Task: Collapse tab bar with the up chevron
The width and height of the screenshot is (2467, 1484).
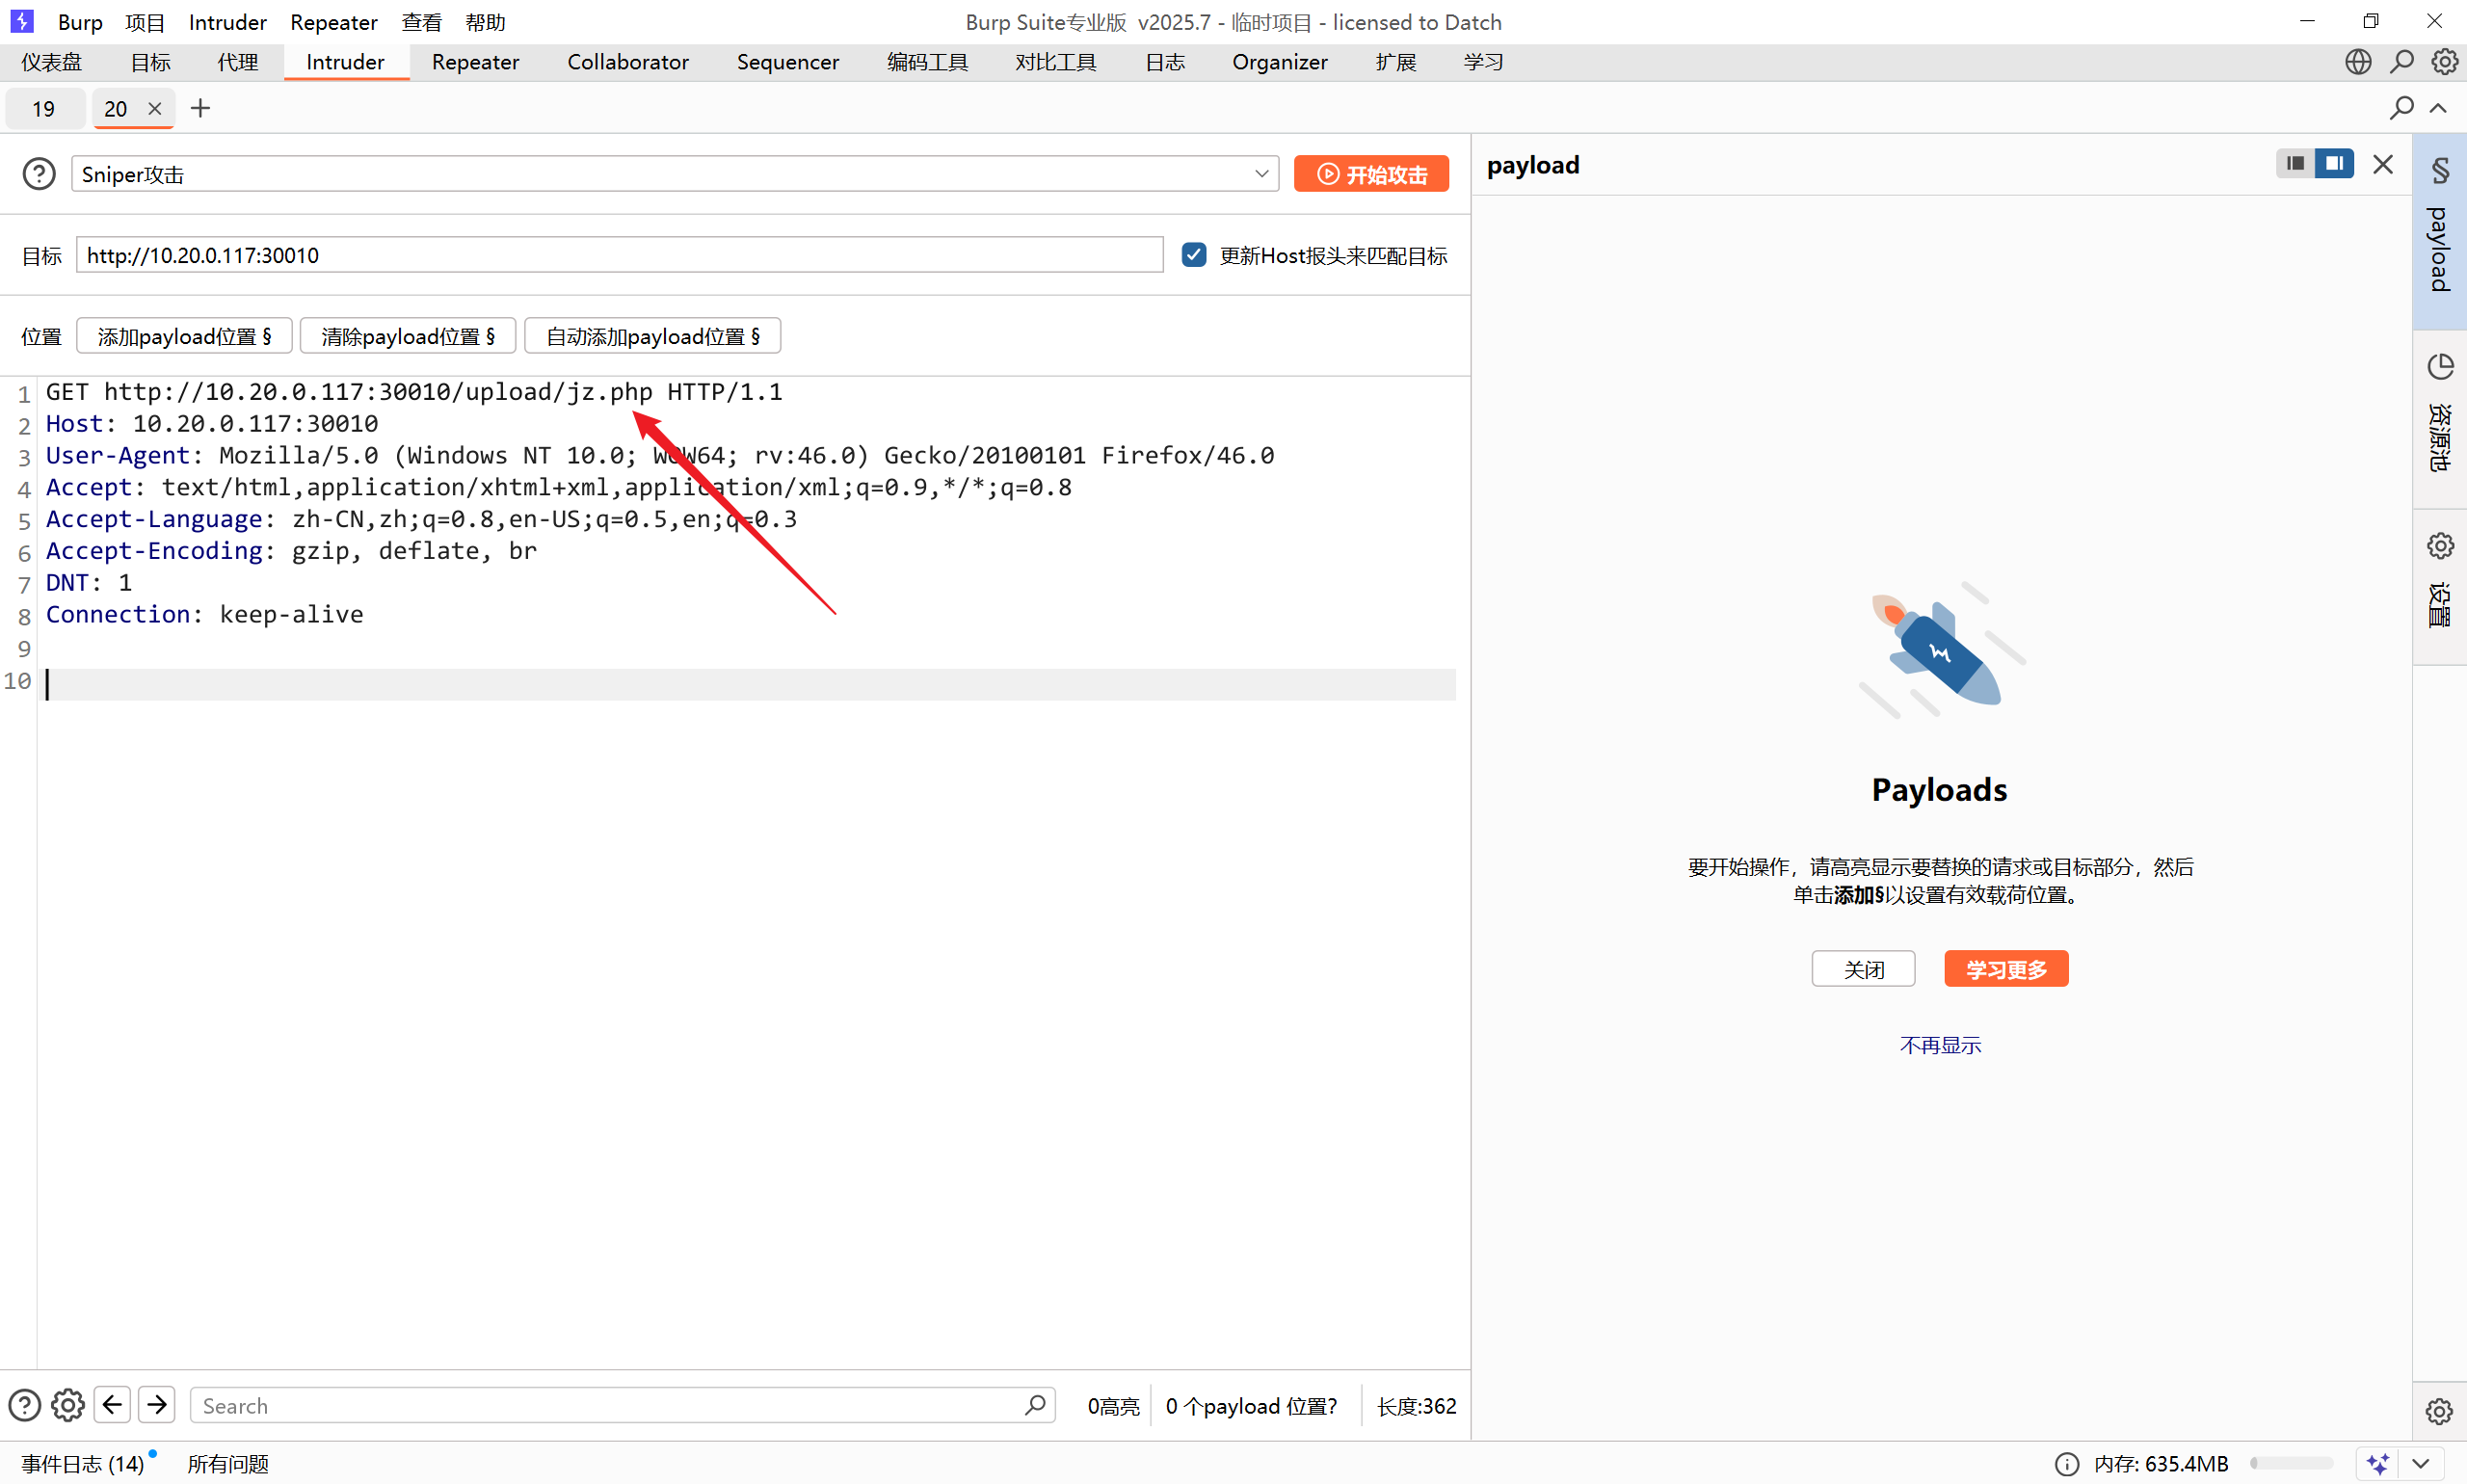Action: [2438, 108]
